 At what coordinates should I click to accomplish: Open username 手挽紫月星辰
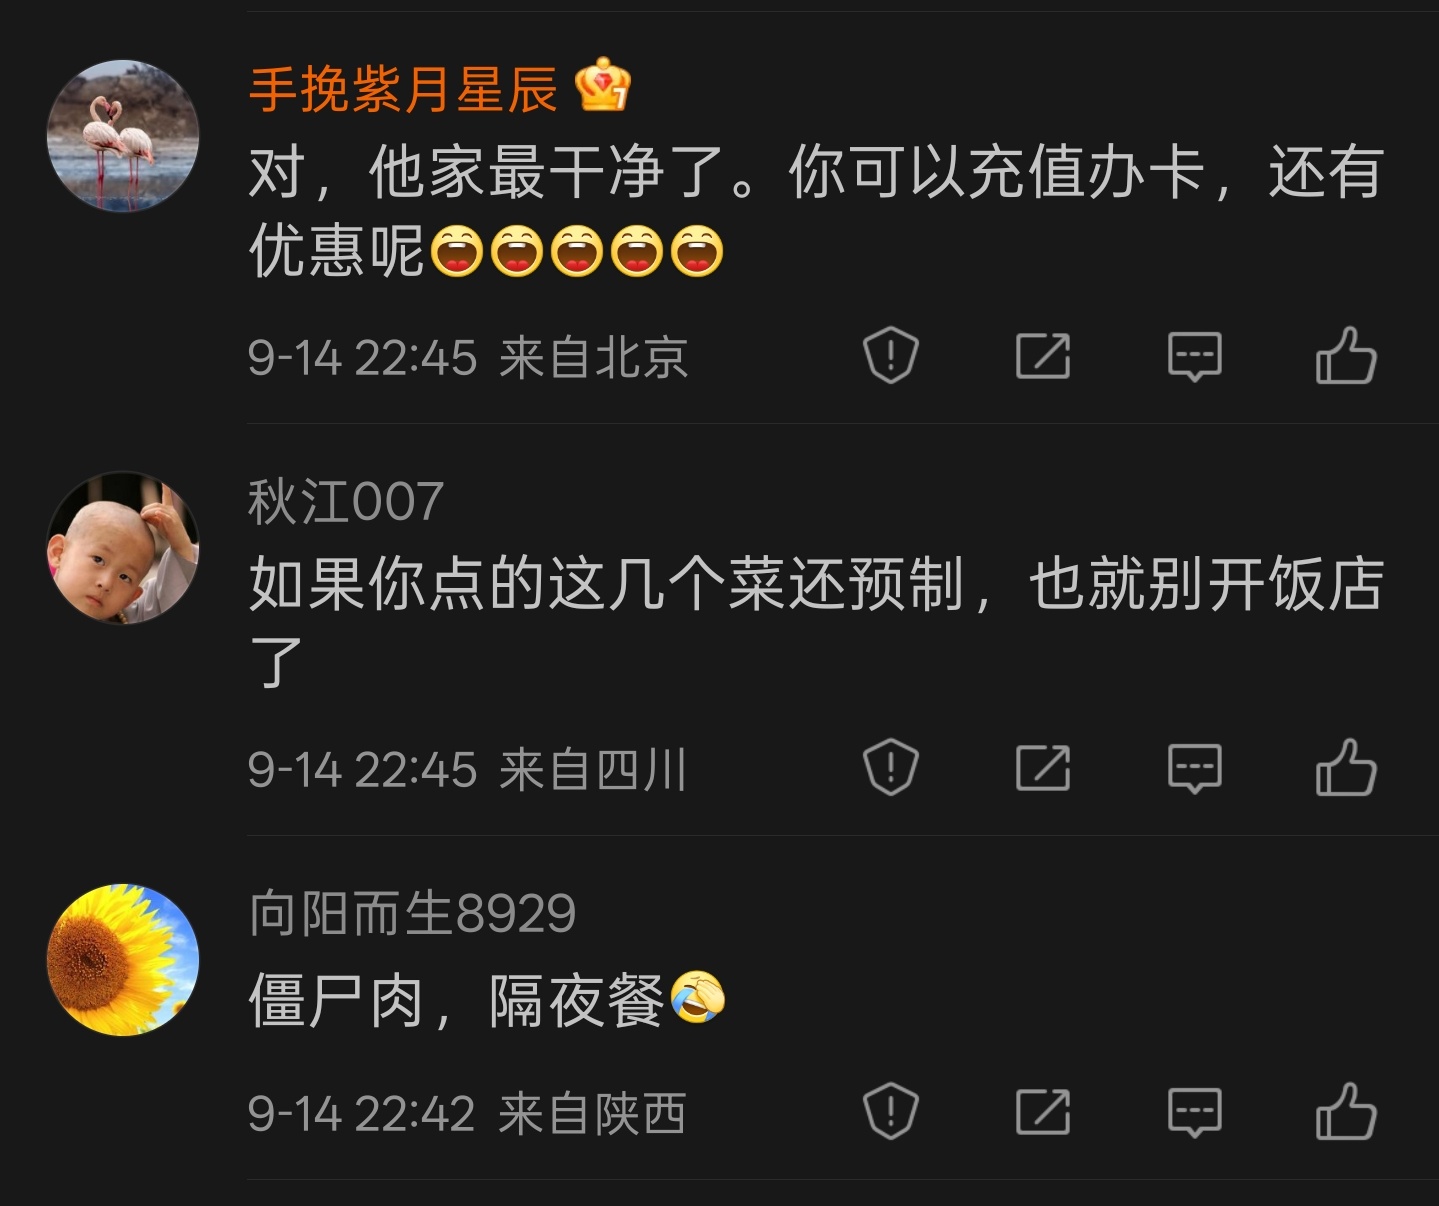[403, 89]
